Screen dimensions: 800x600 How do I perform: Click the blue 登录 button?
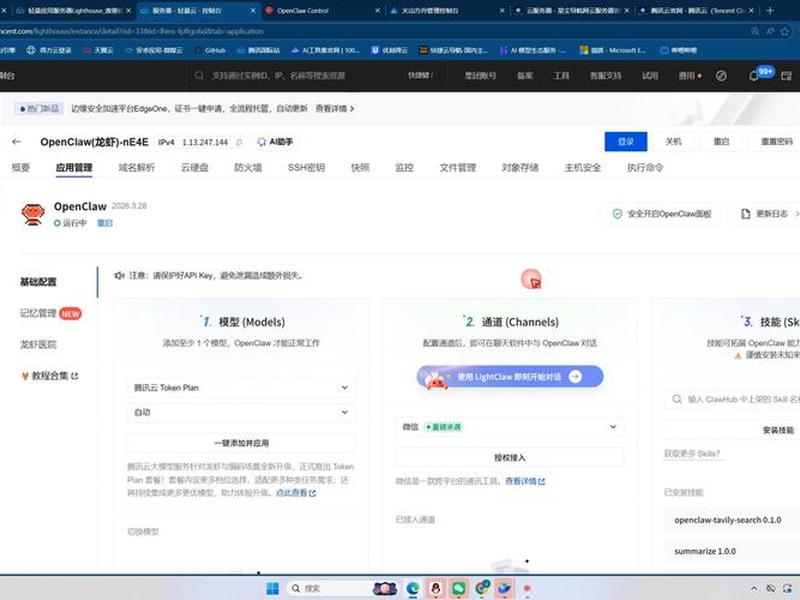(626, 142)
